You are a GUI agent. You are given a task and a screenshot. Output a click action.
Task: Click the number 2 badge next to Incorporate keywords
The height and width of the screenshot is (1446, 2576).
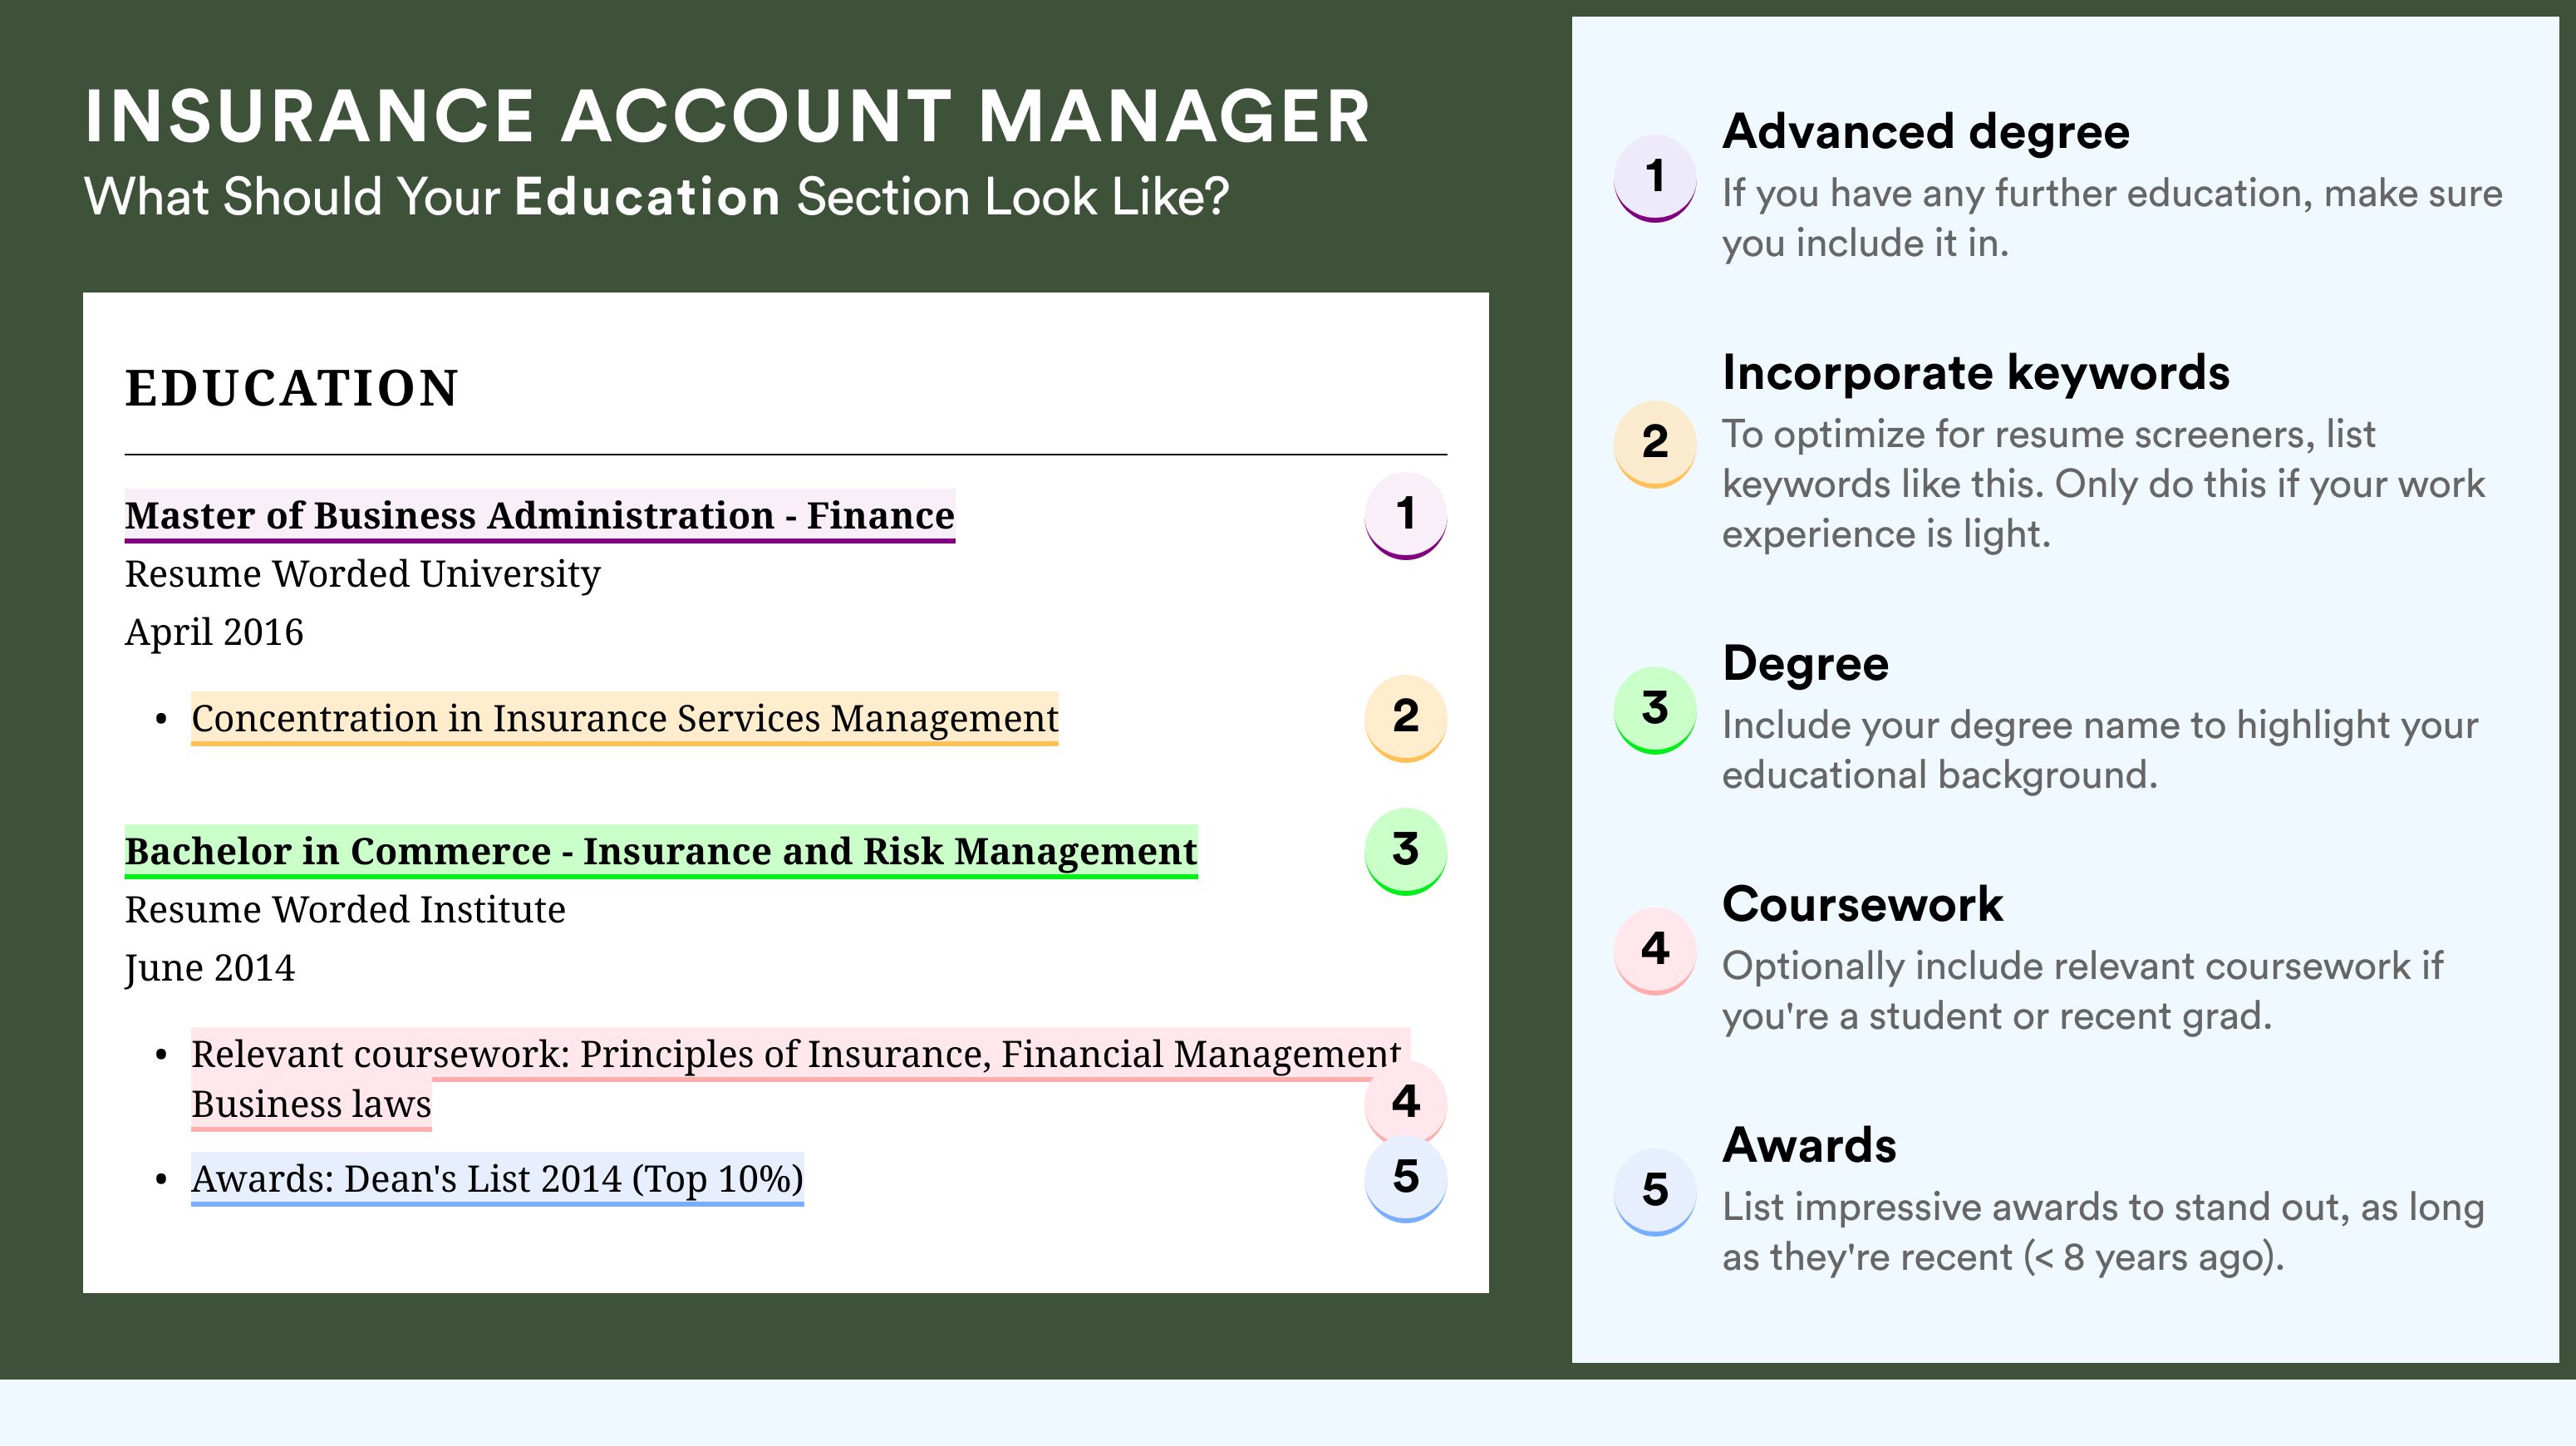(1654, 443)
